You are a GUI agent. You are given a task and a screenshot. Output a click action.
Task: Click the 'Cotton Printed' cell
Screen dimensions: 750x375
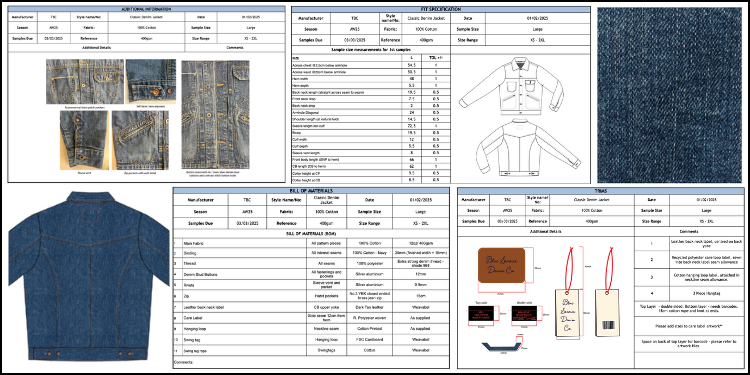(369, 329)
